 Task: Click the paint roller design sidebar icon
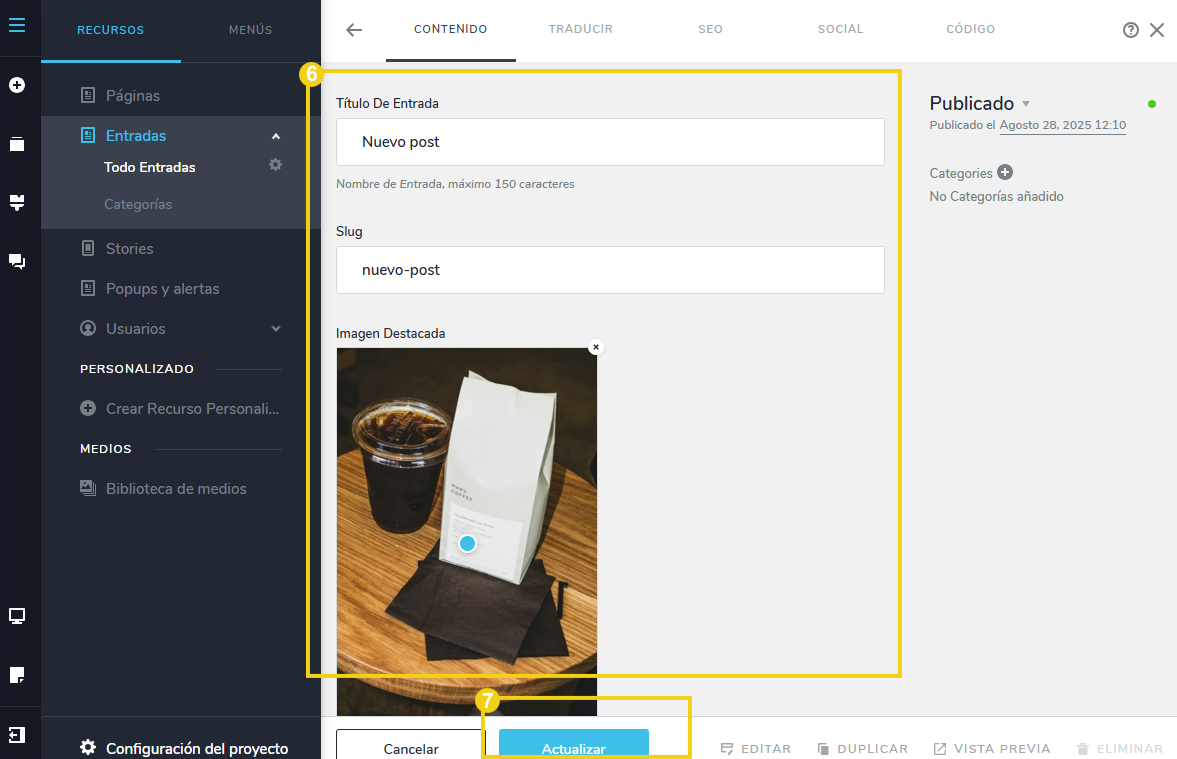(x=17, y=202)
